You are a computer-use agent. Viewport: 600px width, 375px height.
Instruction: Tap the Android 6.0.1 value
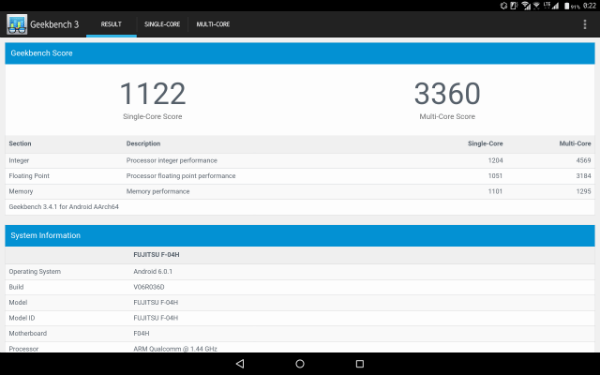pos(153,272)
